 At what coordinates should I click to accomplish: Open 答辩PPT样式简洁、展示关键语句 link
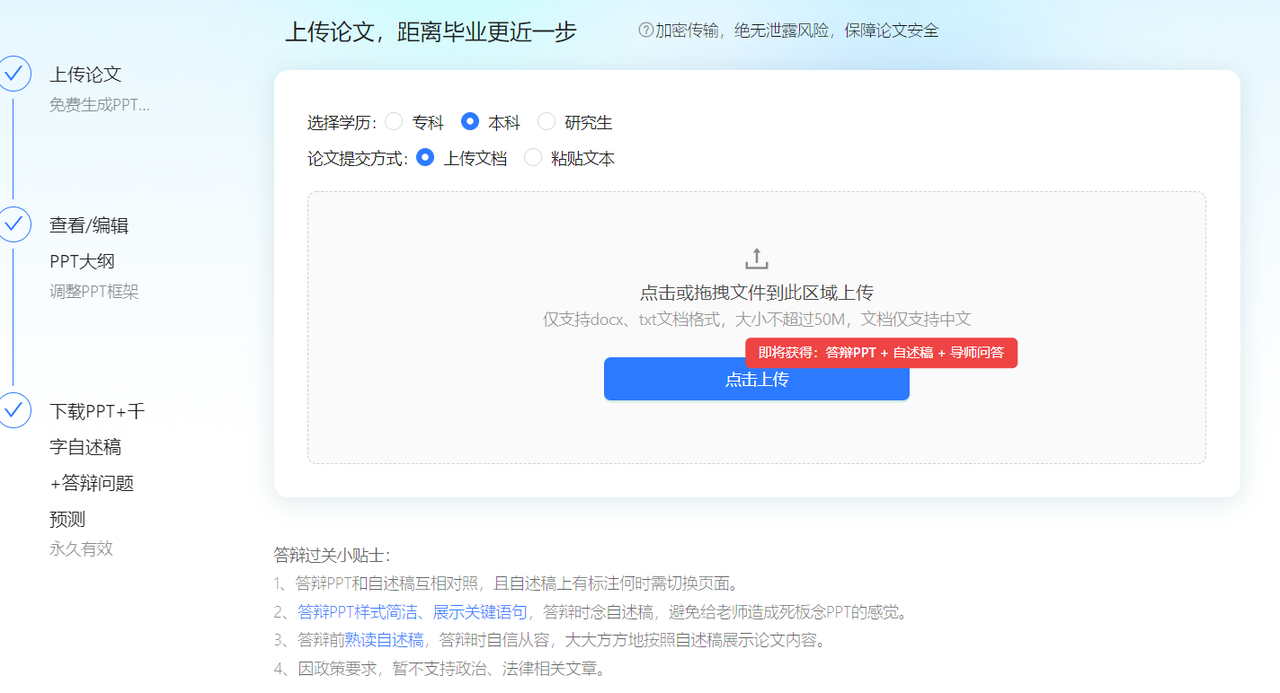point(412,612)
